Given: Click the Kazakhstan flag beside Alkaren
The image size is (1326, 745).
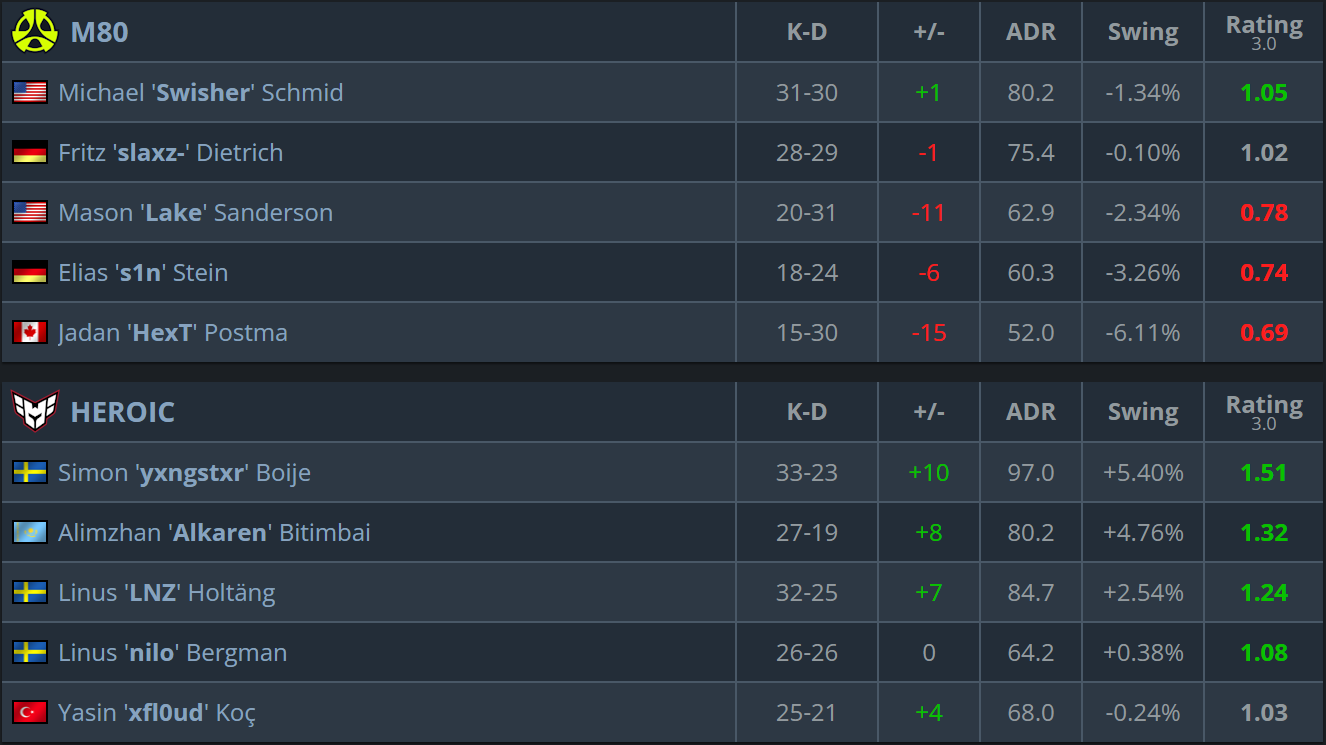Looking at the screenshot, I should tap(30, 532).
